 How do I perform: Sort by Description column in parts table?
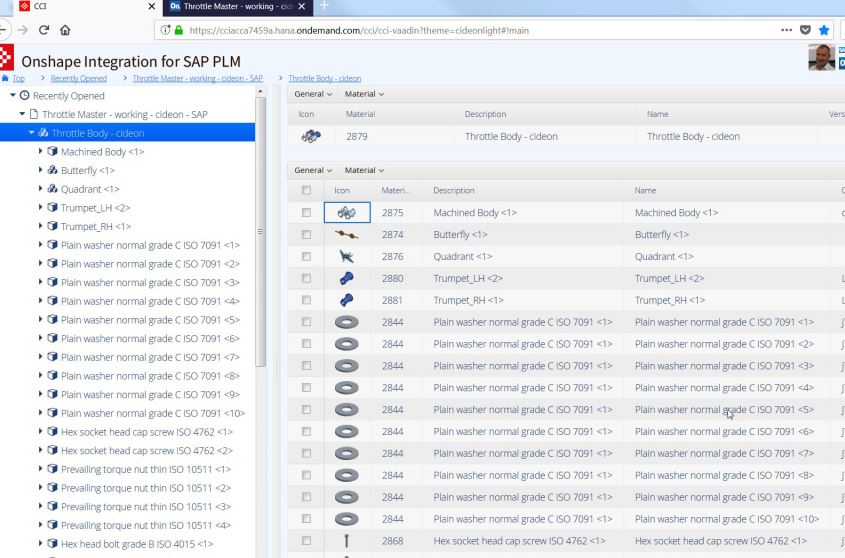453,190
